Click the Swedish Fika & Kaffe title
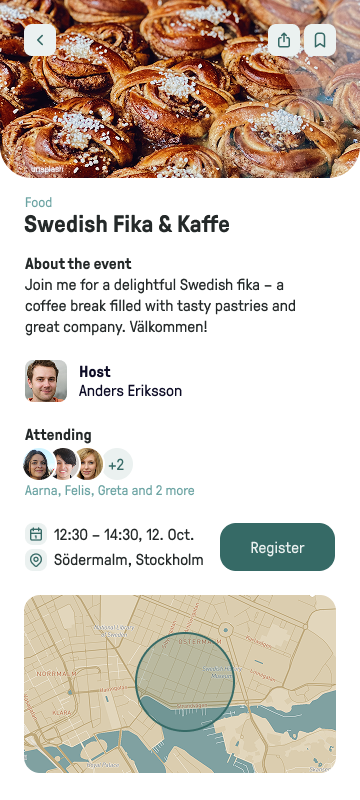 coord(127,224)
